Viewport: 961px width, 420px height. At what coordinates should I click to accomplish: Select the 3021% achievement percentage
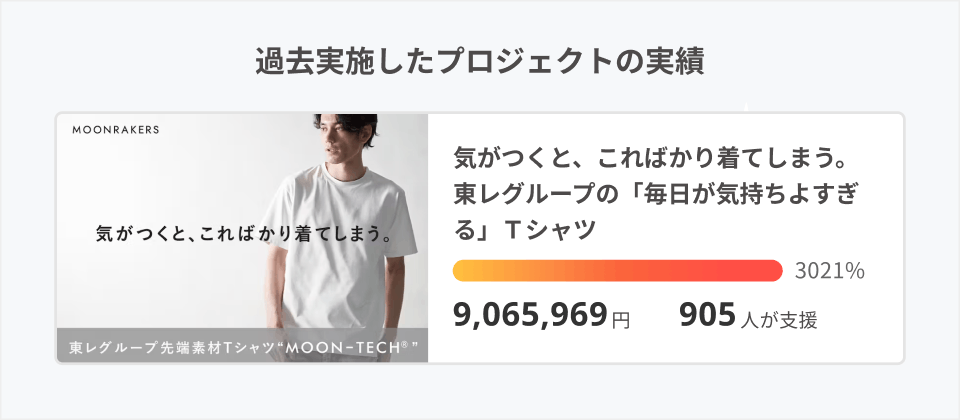click(x=829, y=271)
